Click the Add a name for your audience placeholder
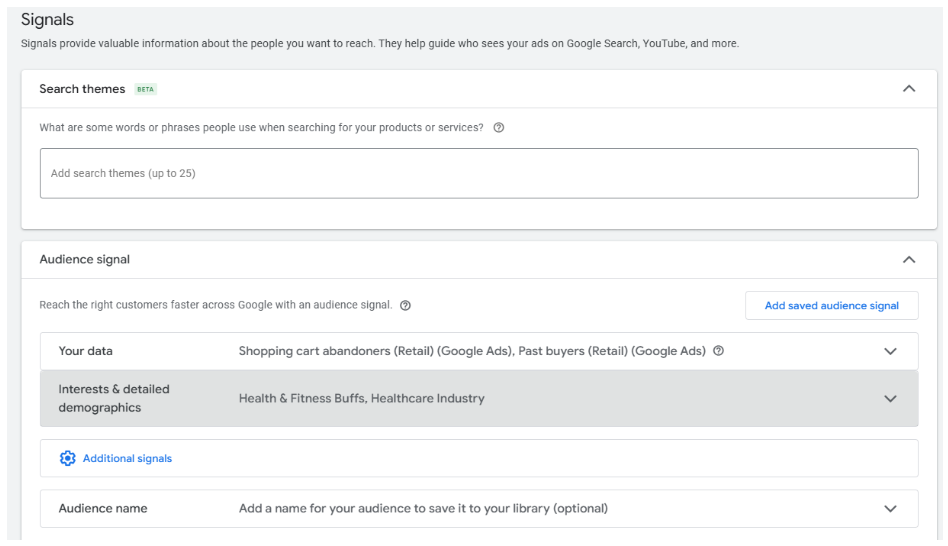Viewport: 948px width, 546px height. (x=423, y=509)
